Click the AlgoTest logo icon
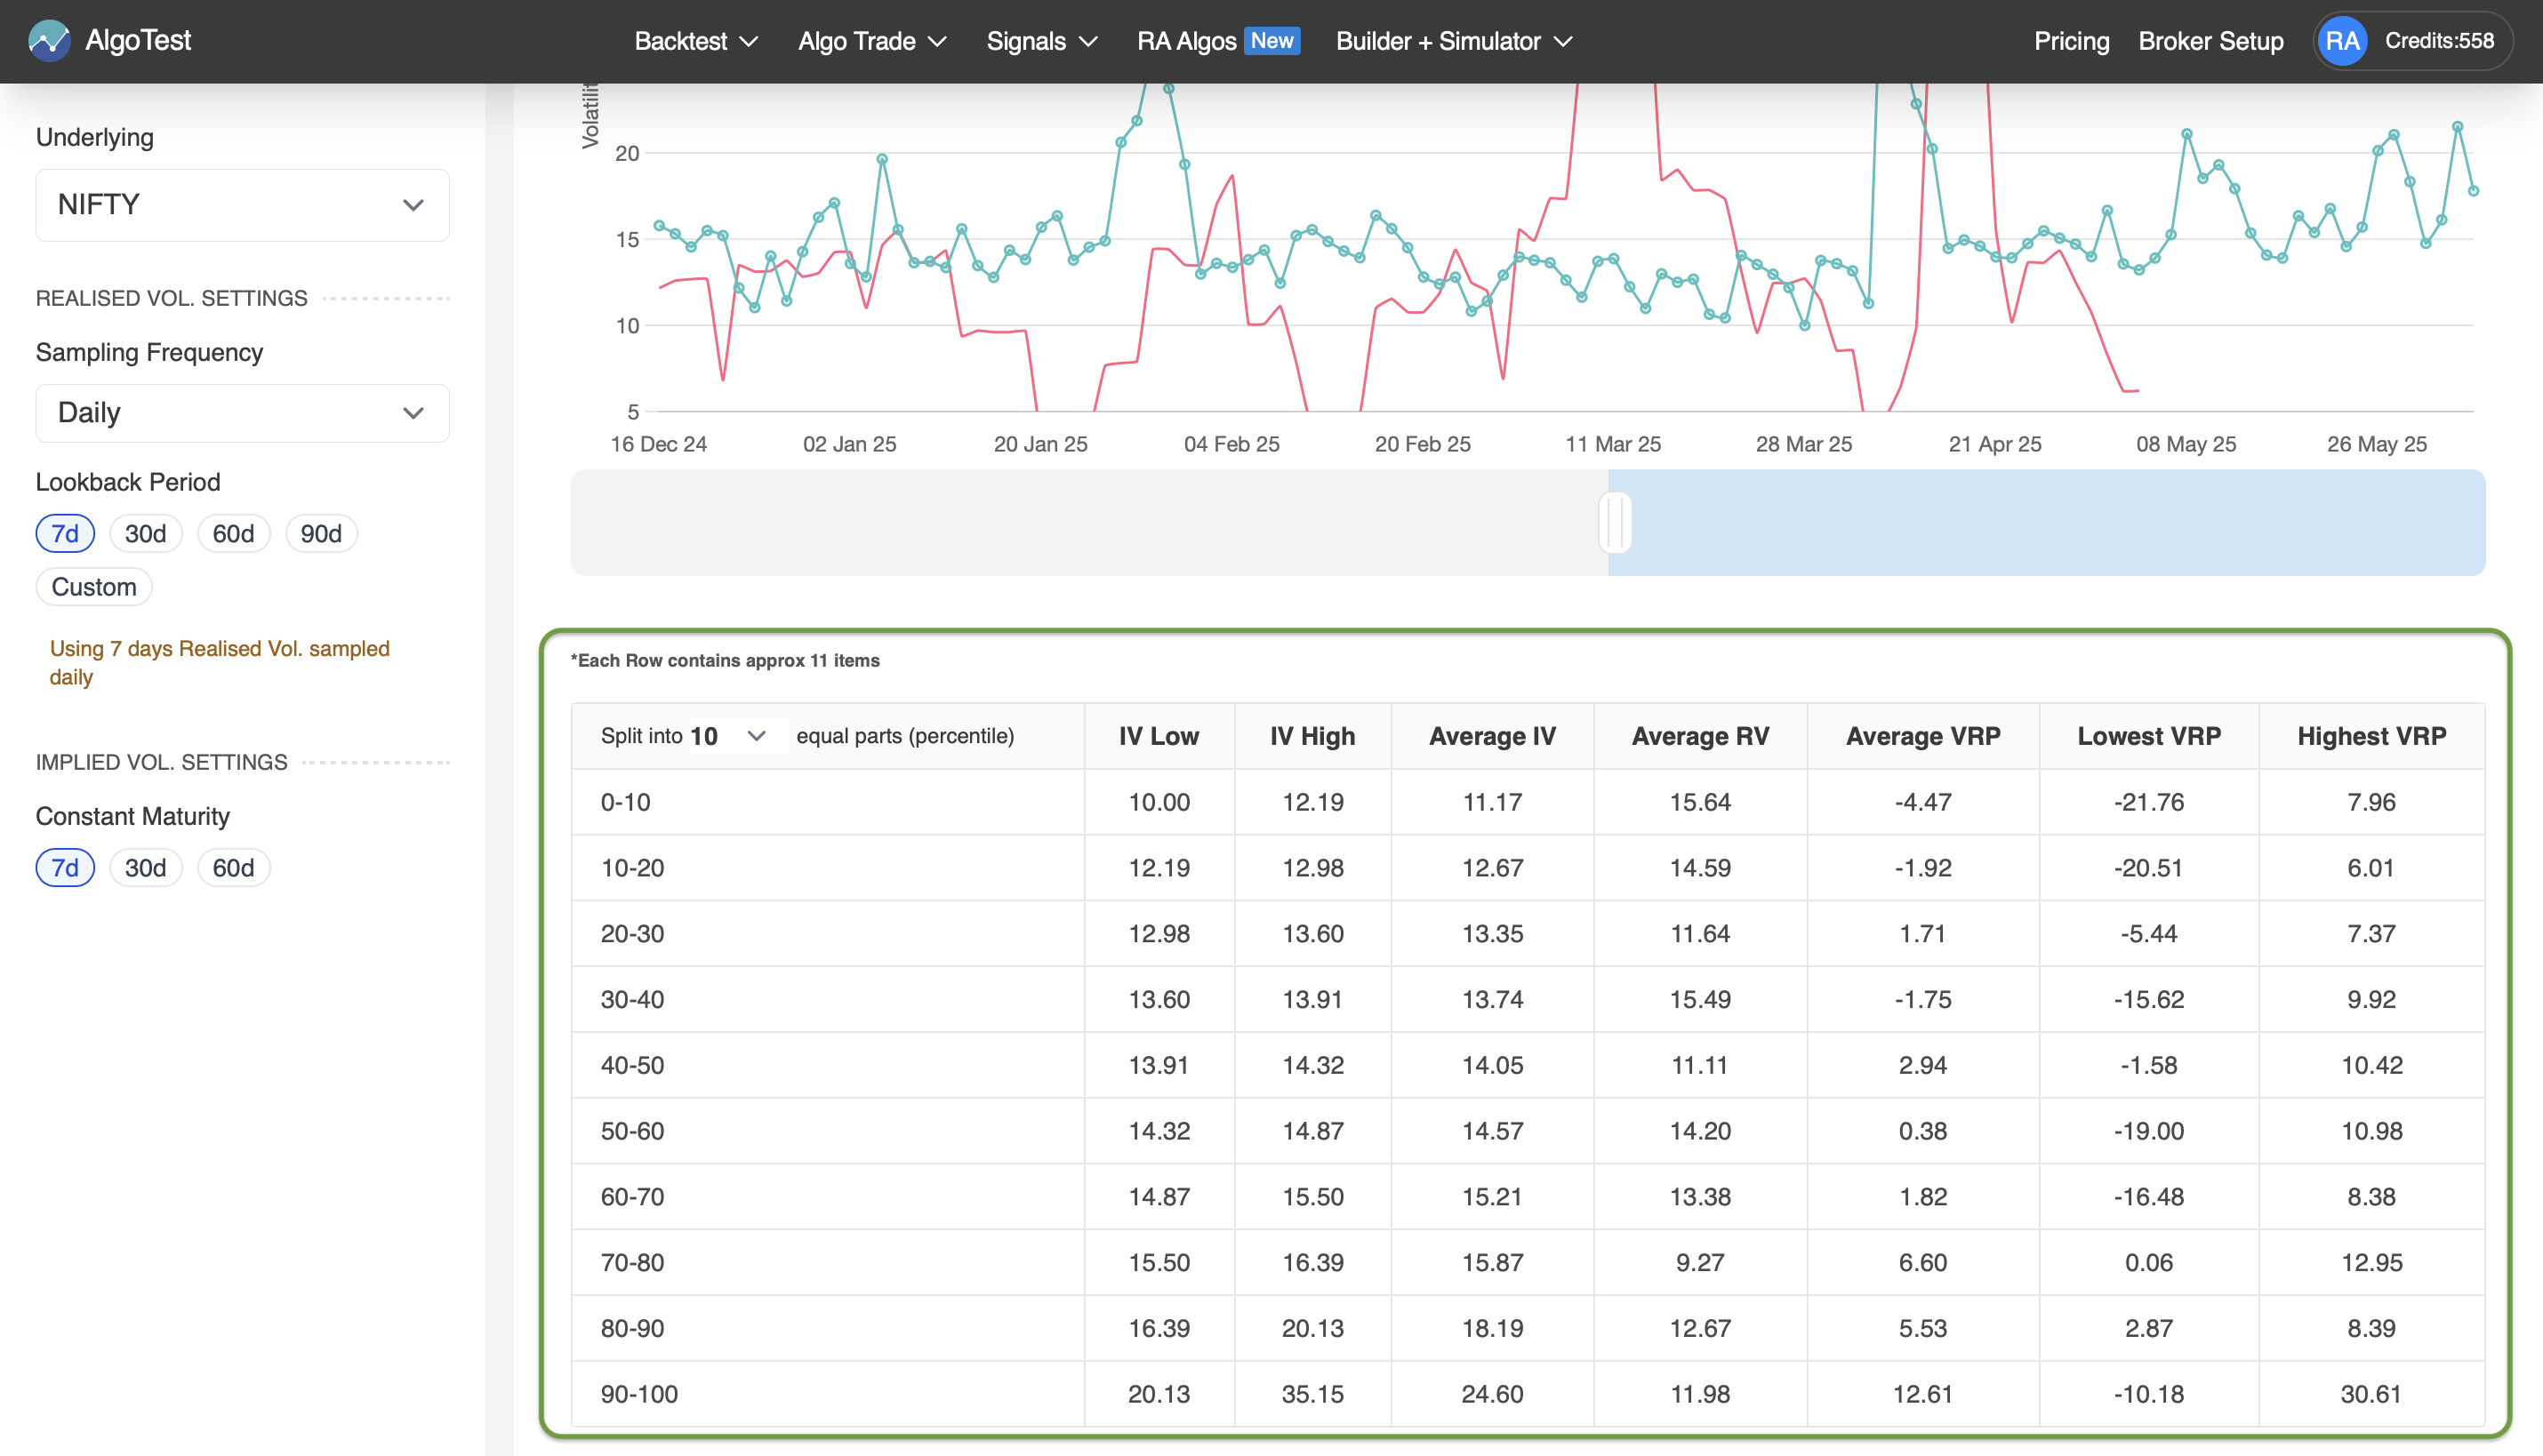This screenshot has width=2543, height=1456. tap(50, 41)
